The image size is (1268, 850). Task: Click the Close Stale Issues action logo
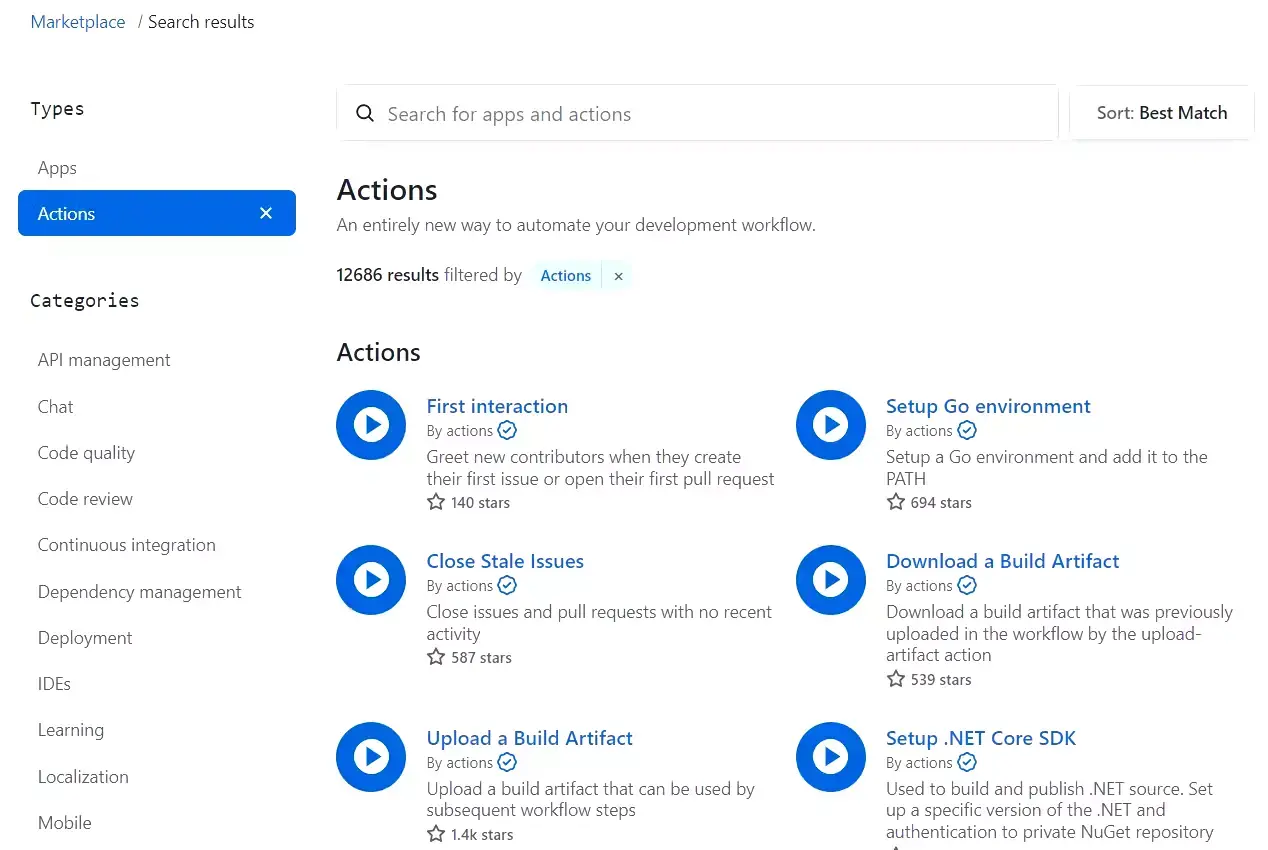coord(371,579)
